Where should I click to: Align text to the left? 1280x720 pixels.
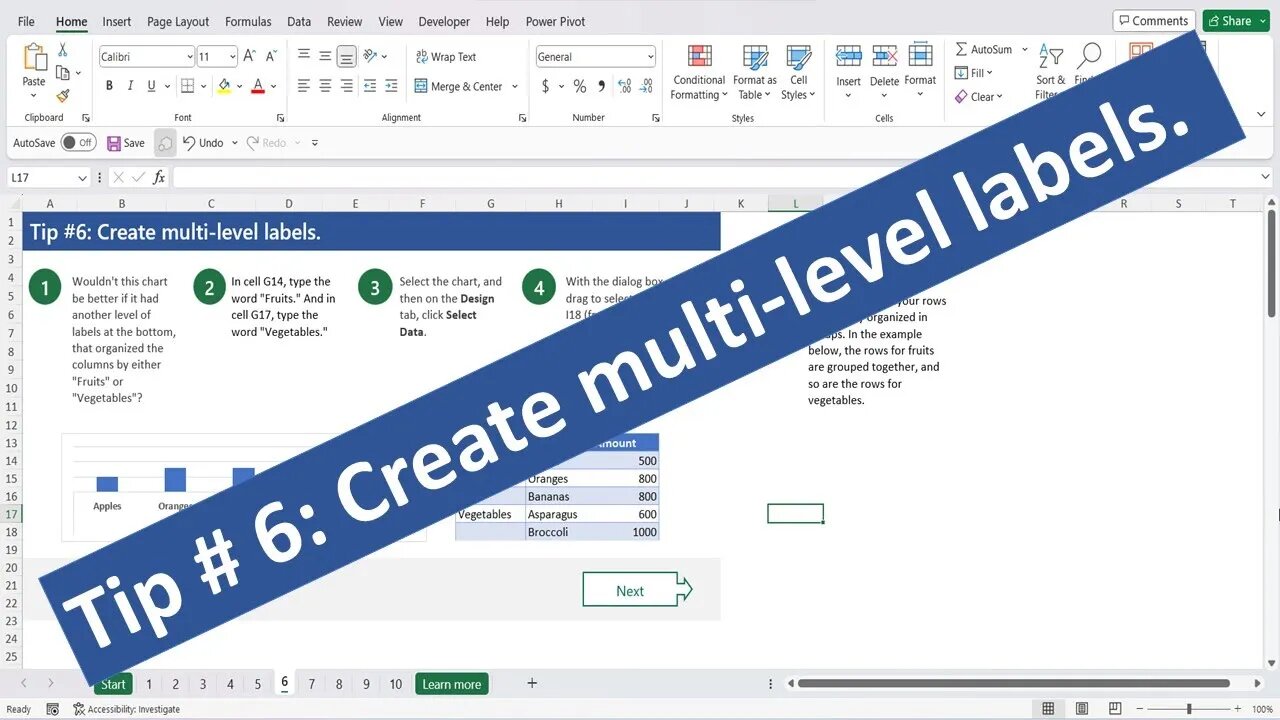pyautogui.click(x=304, y=87)
